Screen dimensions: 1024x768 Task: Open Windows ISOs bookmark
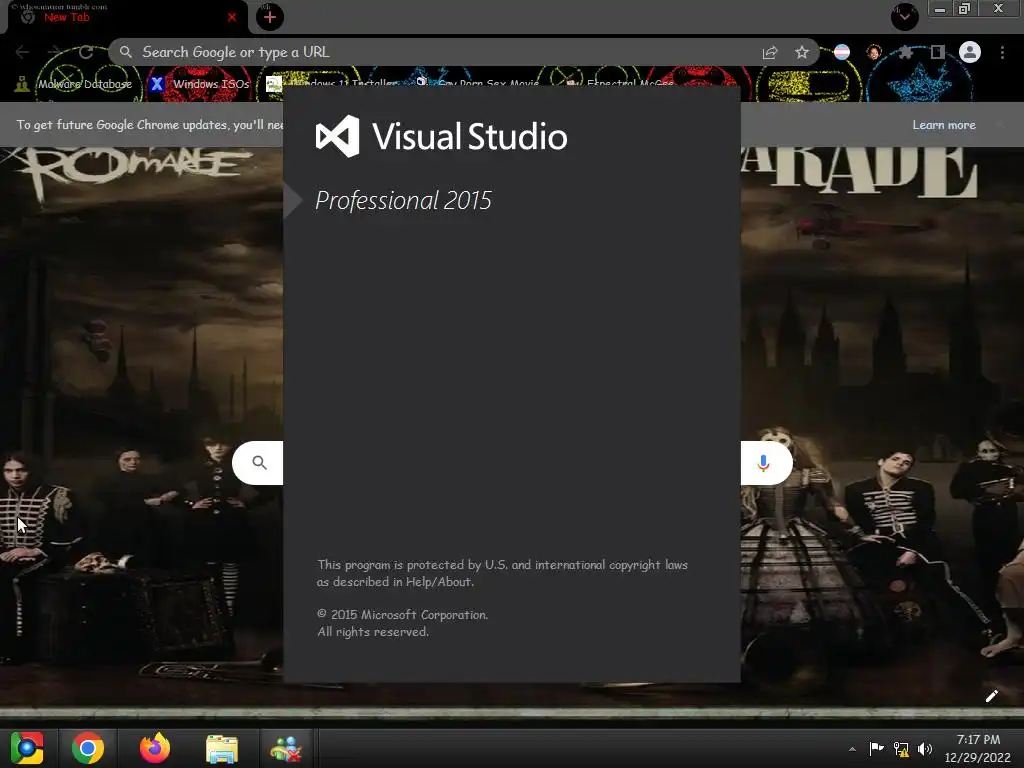[200, 84]
